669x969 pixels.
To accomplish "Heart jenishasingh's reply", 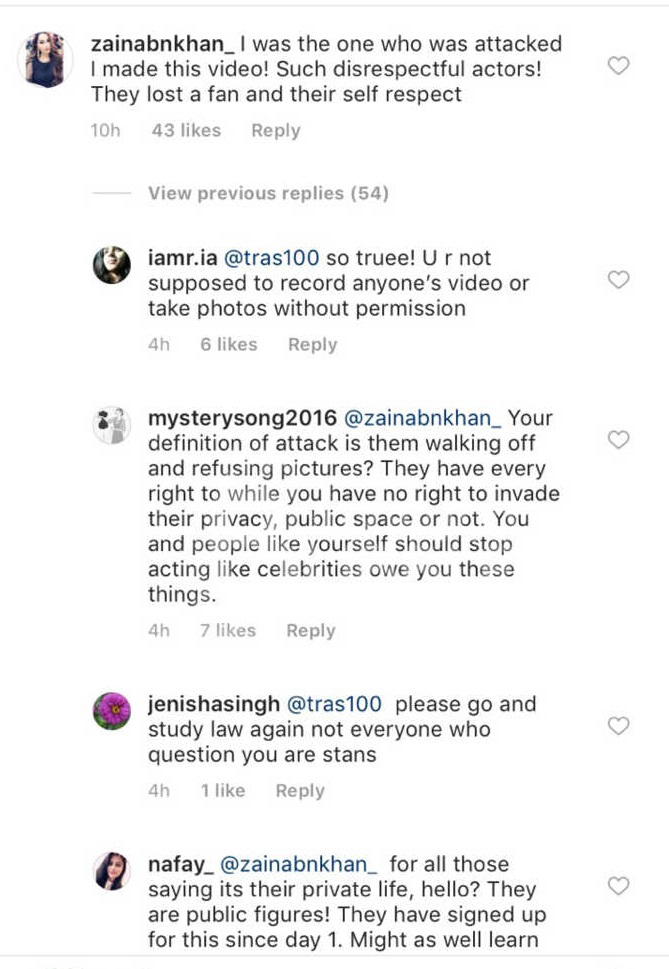I will click(x=619, y=726).
